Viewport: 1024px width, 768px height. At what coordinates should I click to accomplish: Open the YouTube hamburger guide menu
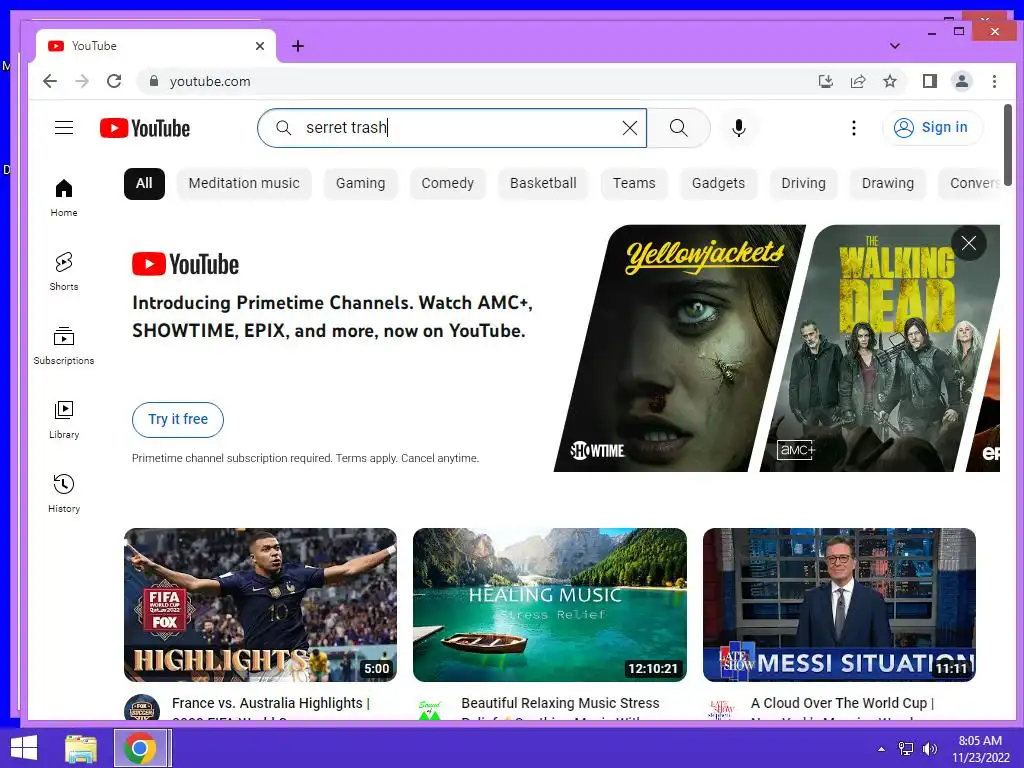[64, 127]
